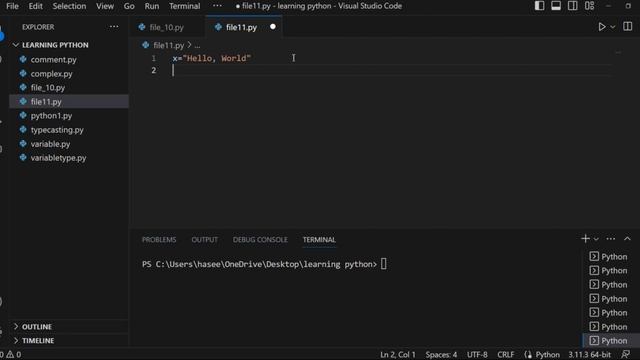Select file11.py editor tab
The width and height of the screenshot is (640, 360).
241,27
